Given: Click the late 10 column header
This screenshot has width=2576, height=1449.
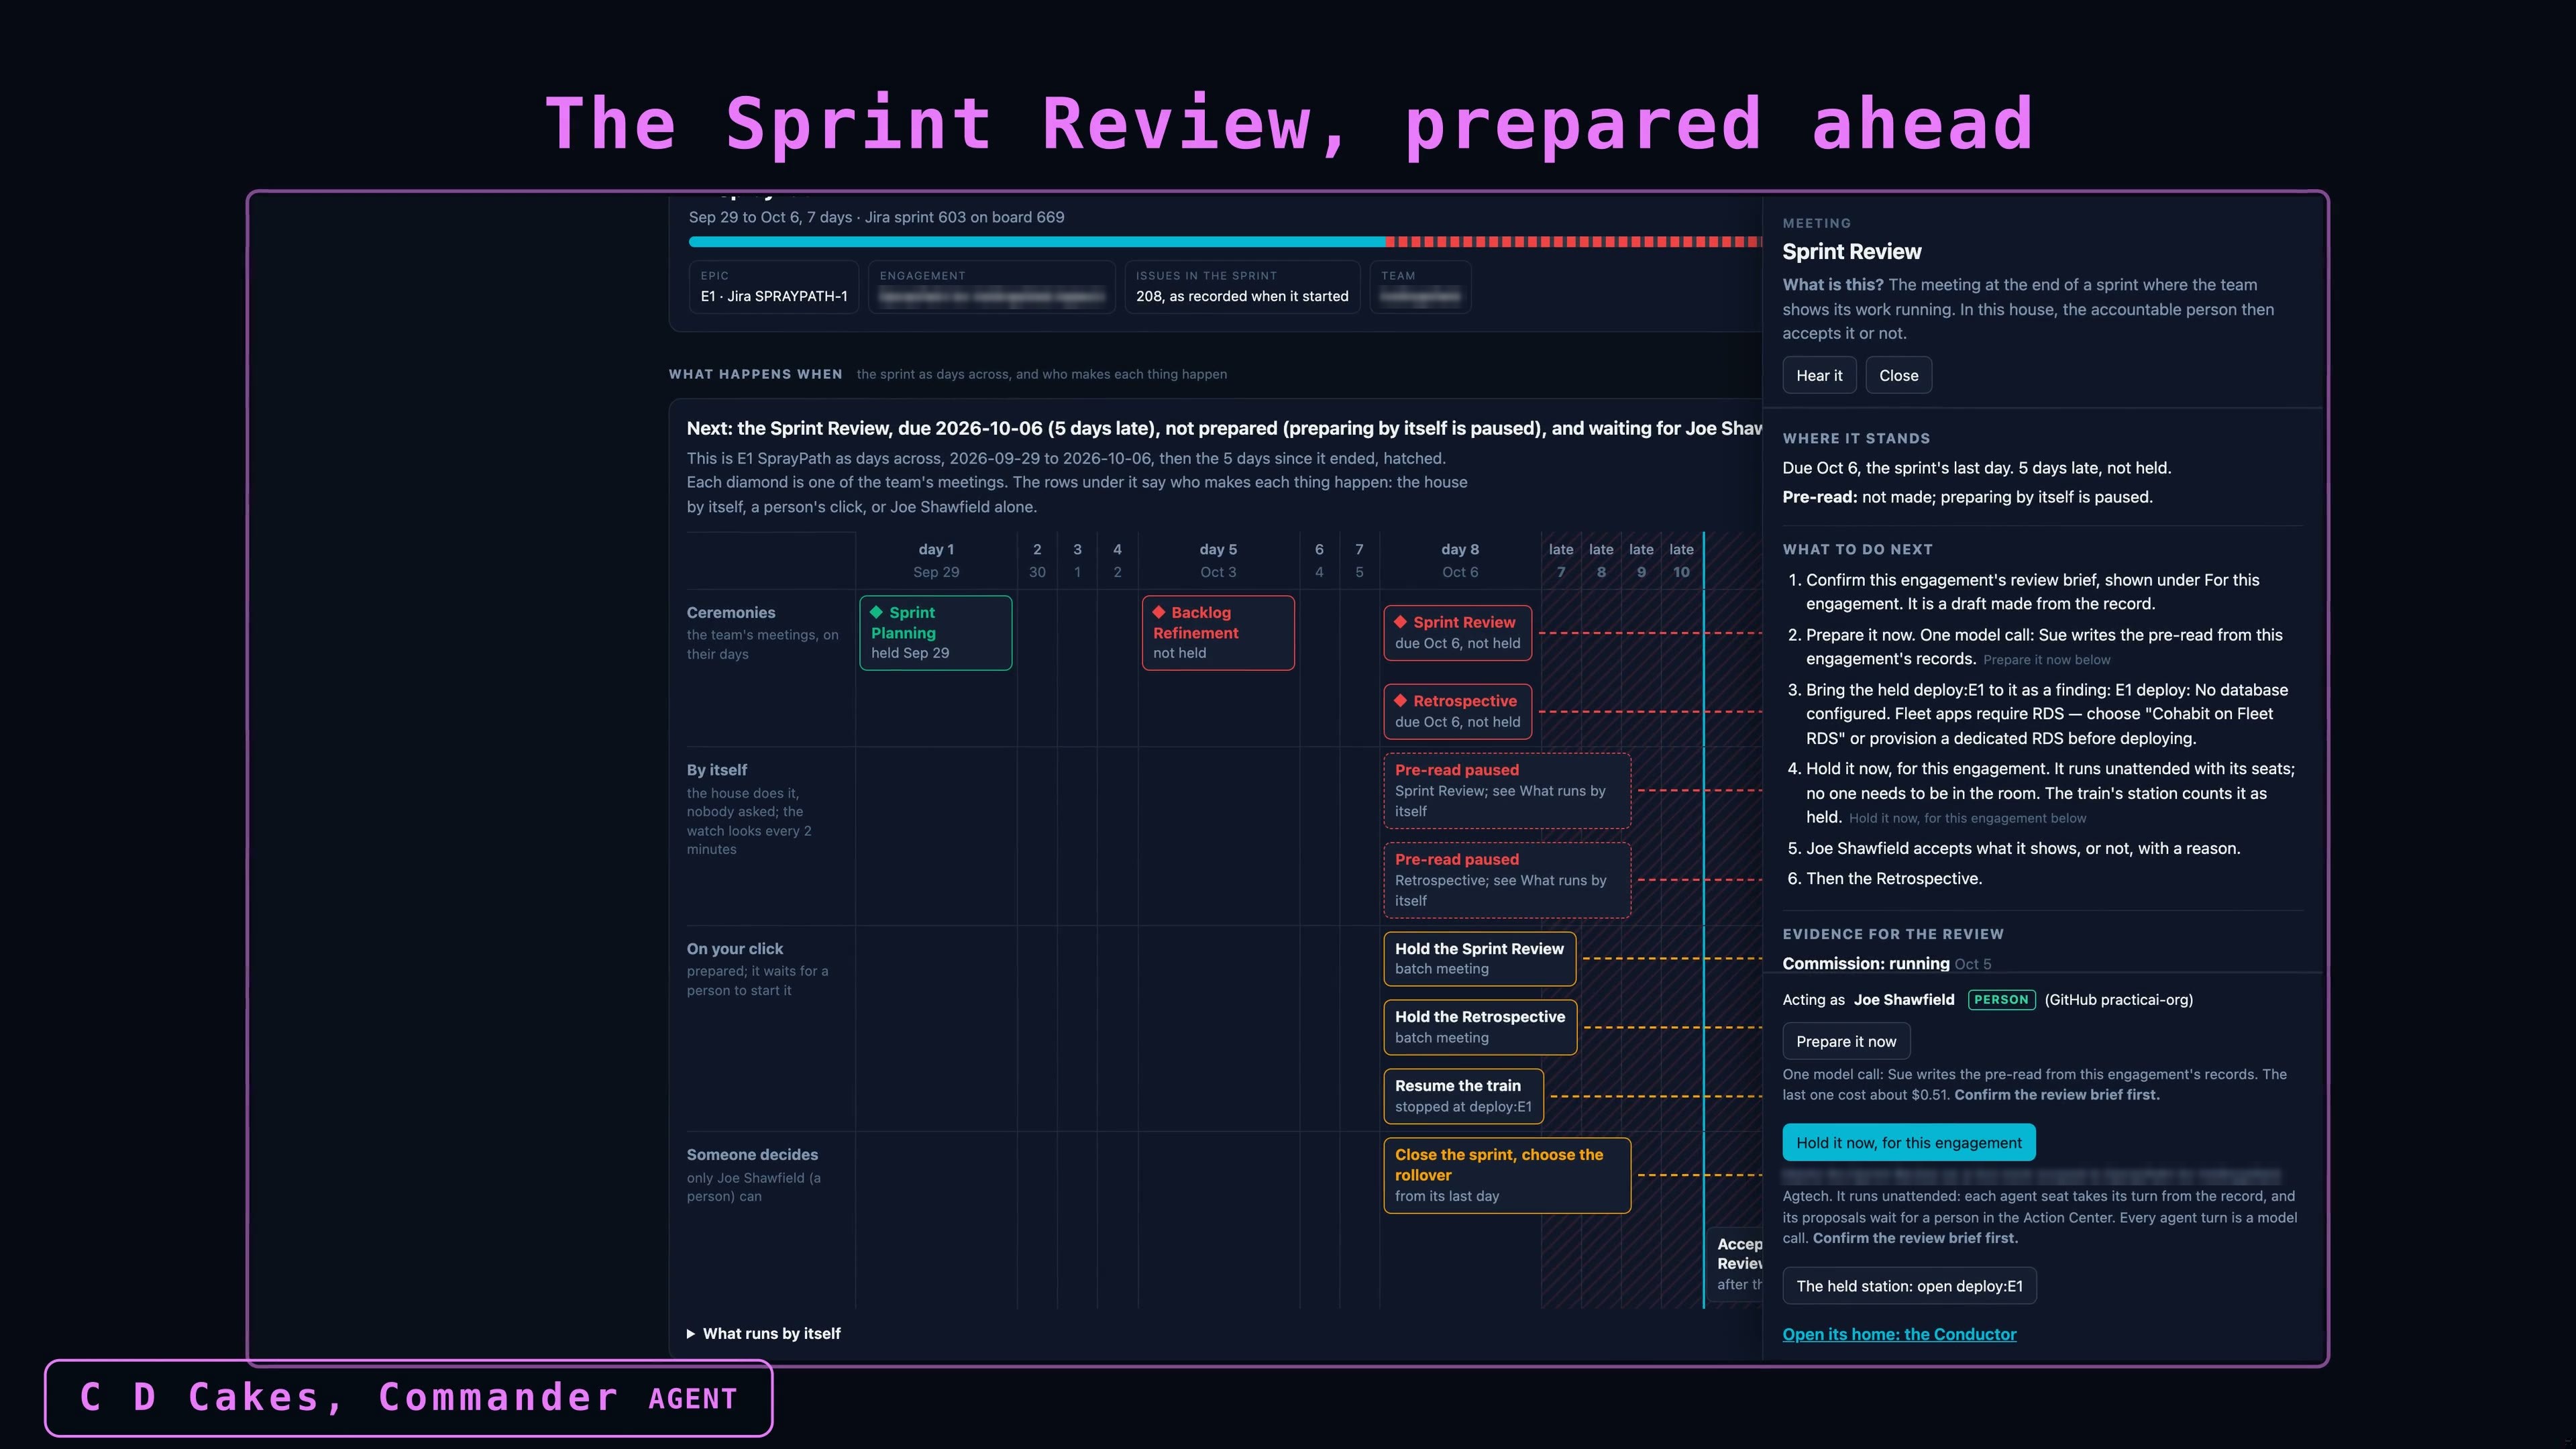Looking at the screenshot, I should [x=1681, y=561].
